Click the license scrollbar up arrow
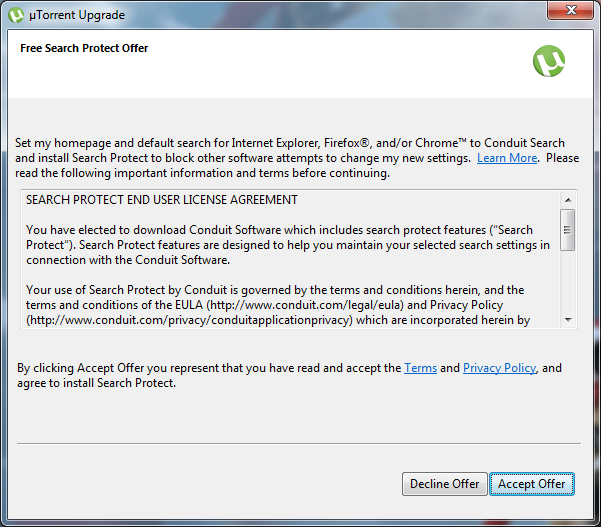Screen dimensions: 601x527 (568, 200)
